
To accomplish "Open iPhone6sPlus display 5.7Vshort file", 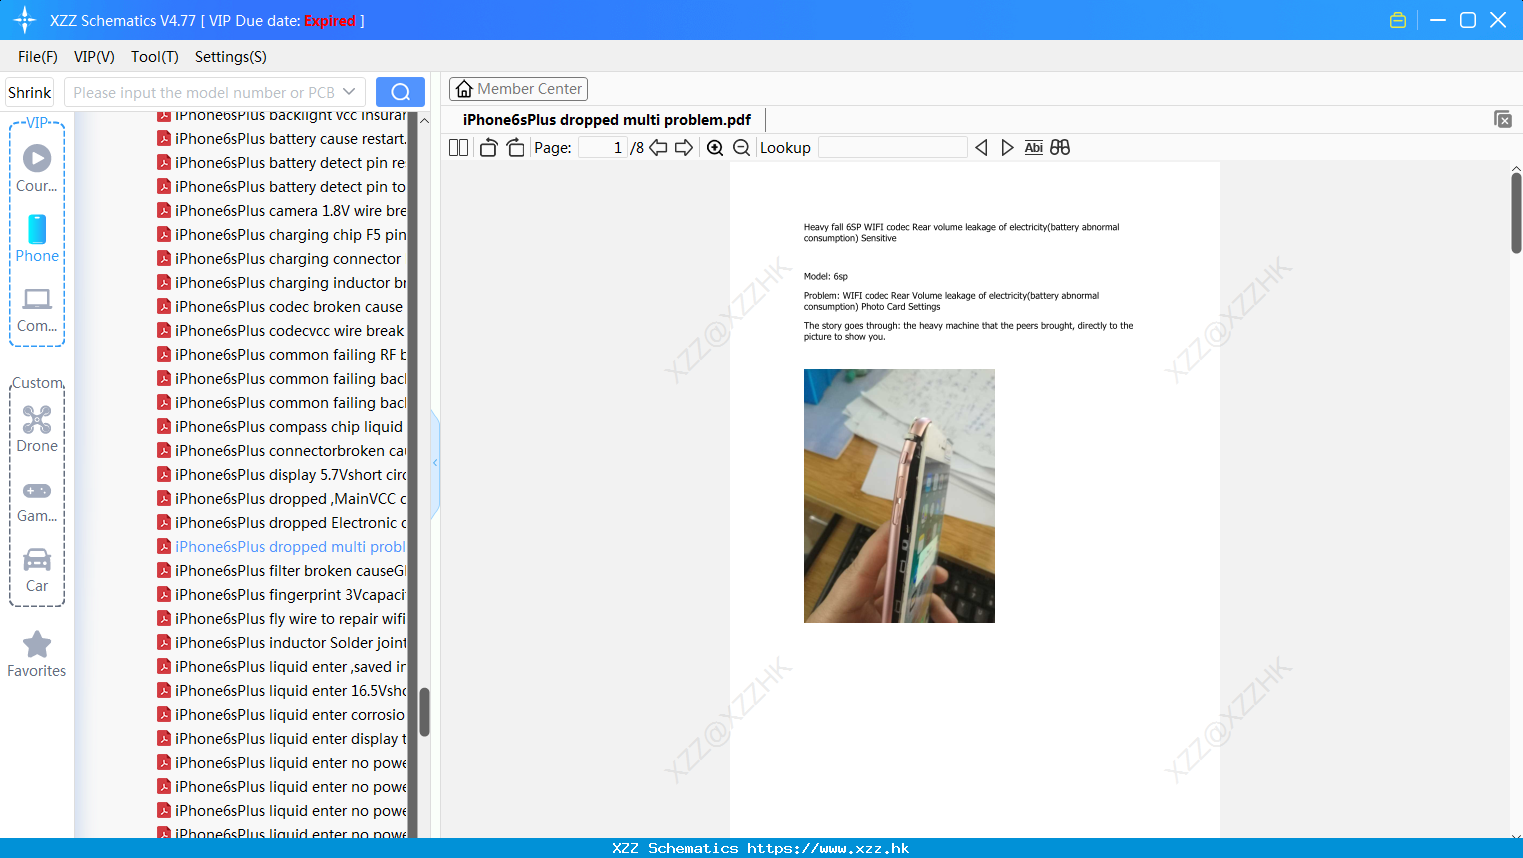I will [282, 475].
